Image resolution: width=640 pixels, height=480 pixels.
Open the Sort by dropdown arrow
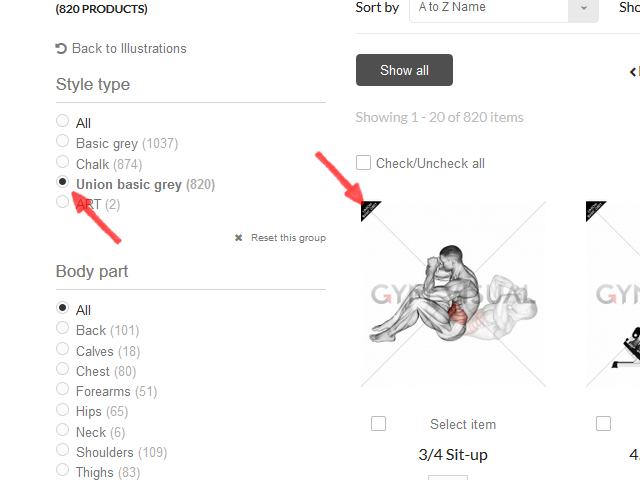click(584, 8)
